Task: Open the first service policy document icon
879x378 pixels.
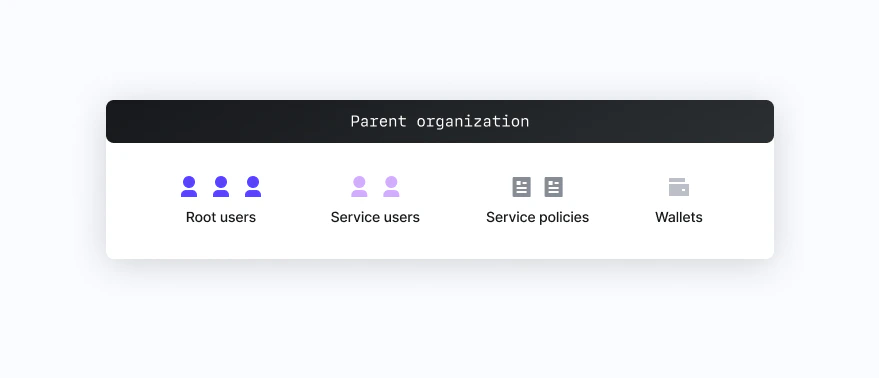Action: (521, 187)
